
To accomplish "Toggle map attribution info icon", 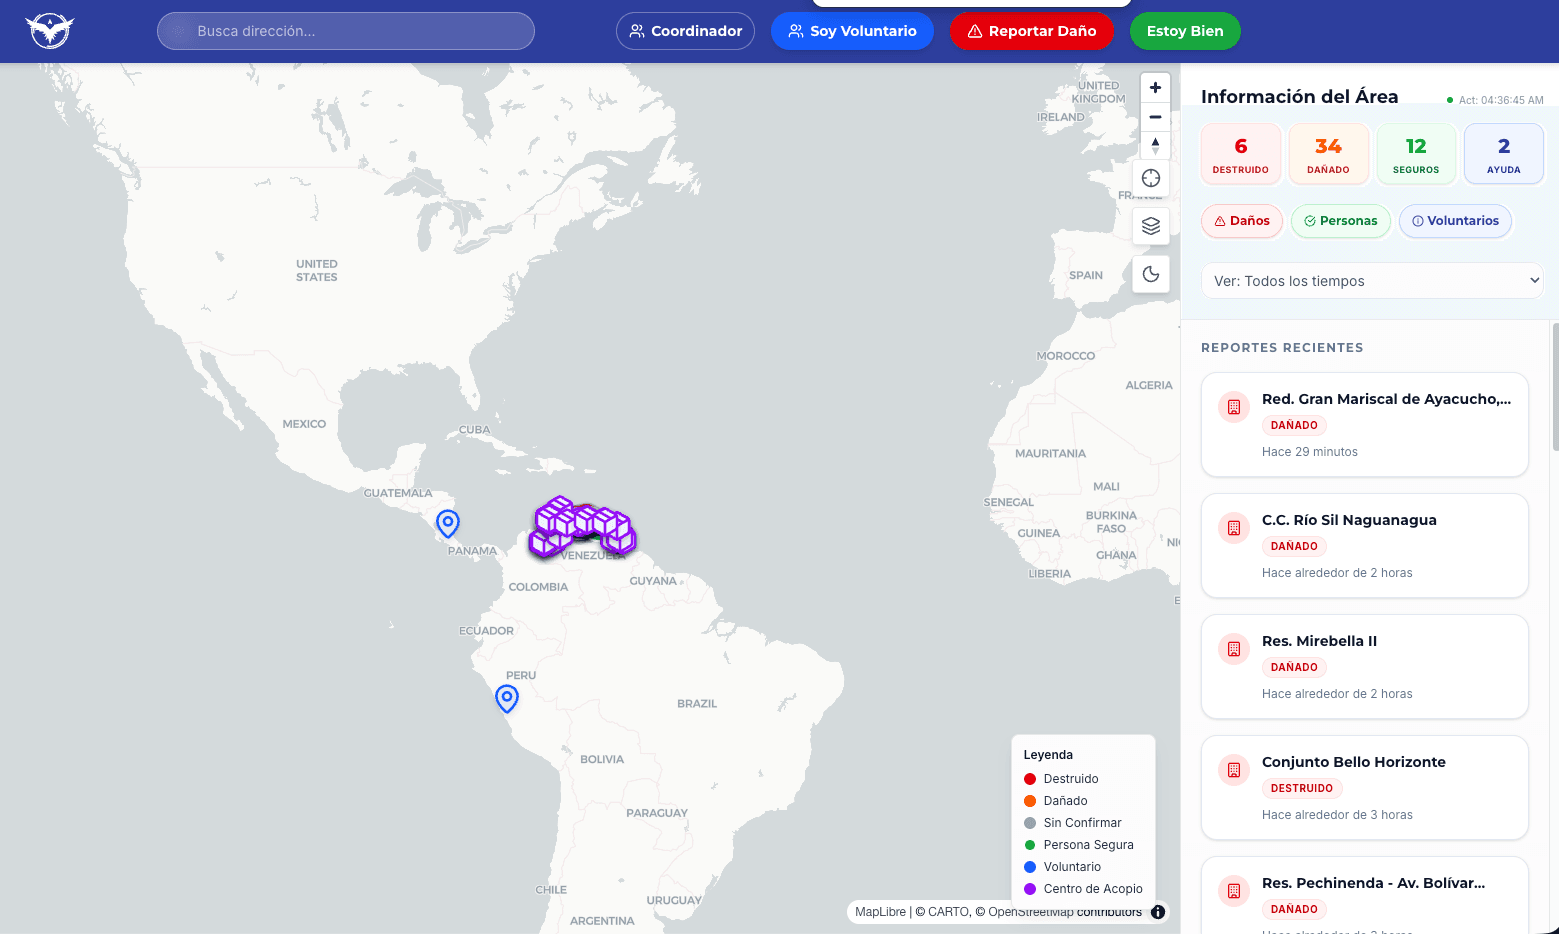I will click(x=1158, y=912).
